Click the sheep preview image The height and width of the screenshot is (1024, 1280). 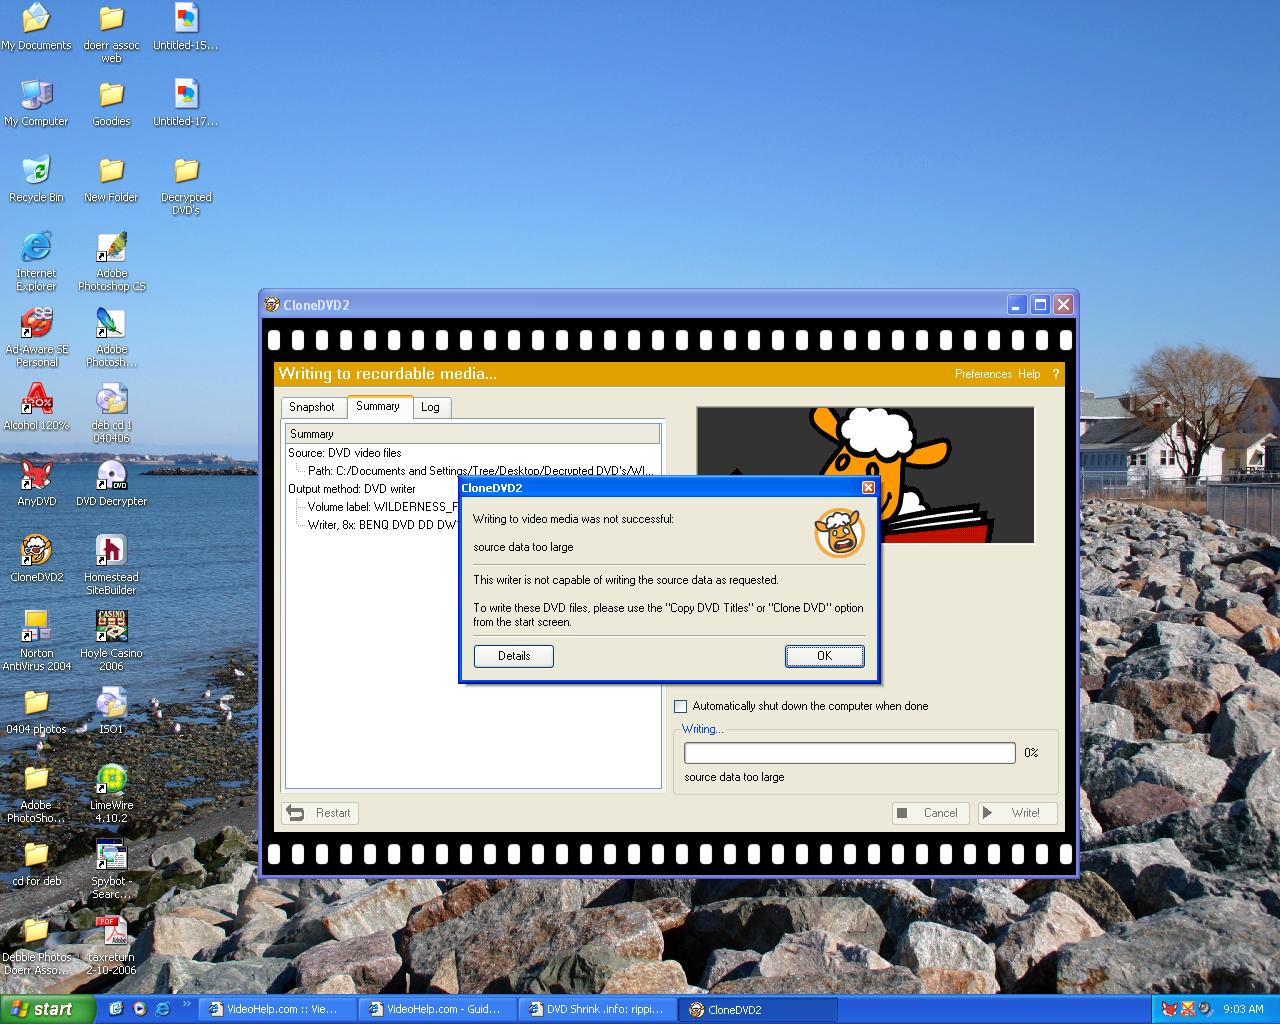865,475
